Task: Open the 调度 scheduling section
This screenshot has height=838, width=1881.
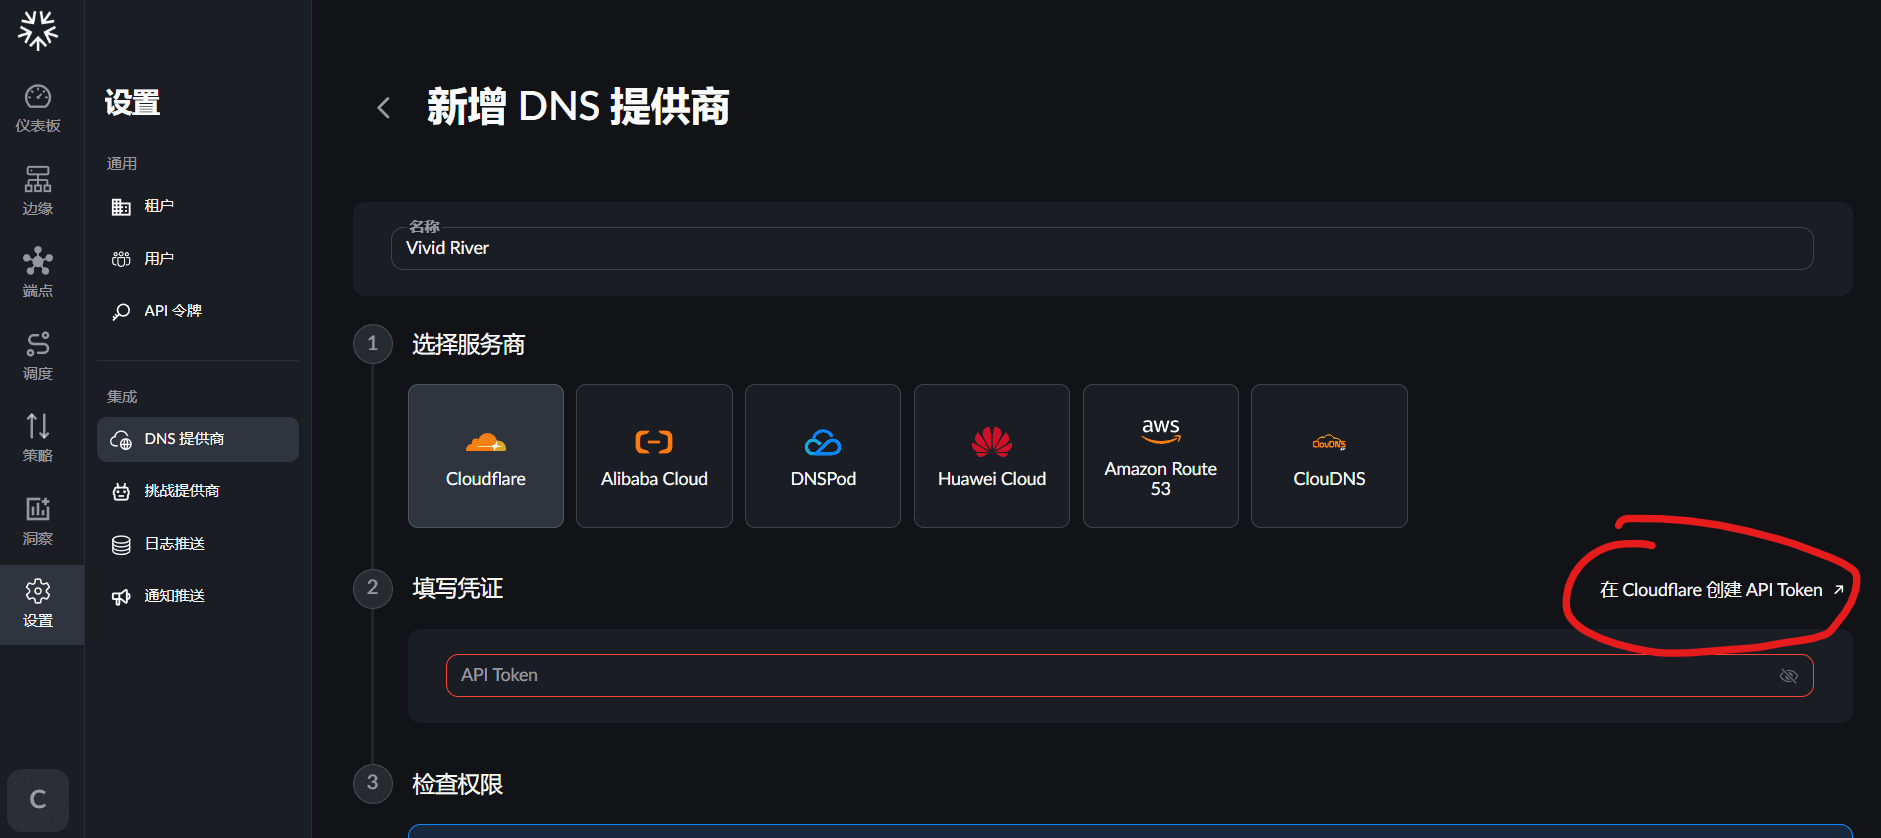Action: coord(38,356)
